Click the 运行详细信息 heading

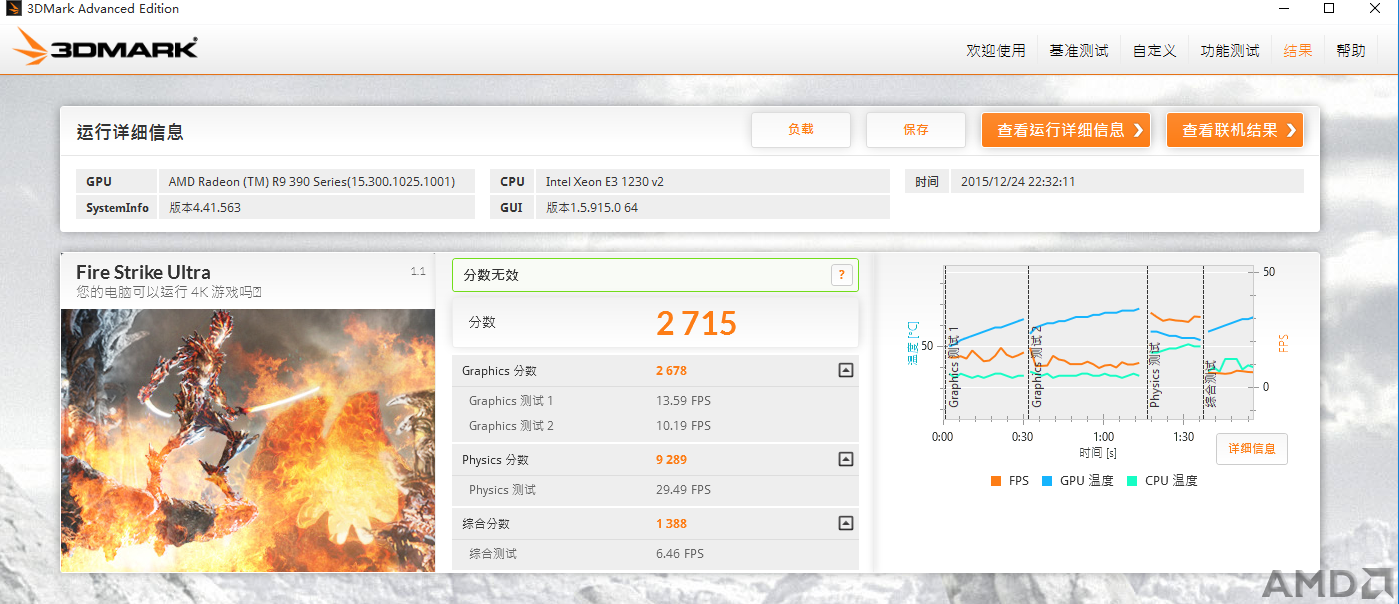click(130, 132)
